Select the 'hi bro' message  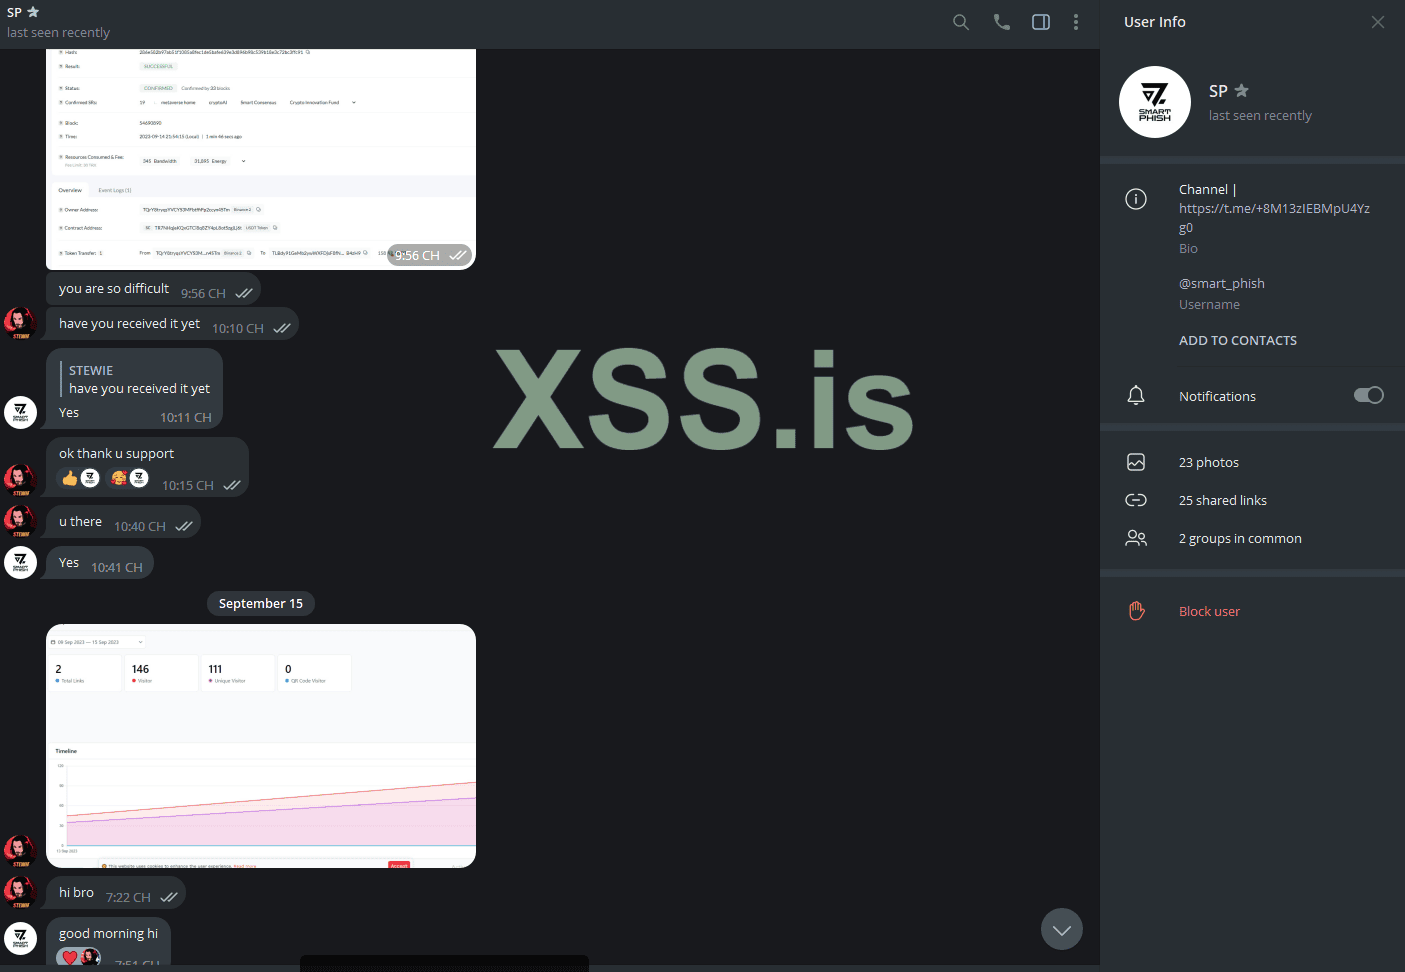coord(116,893)
